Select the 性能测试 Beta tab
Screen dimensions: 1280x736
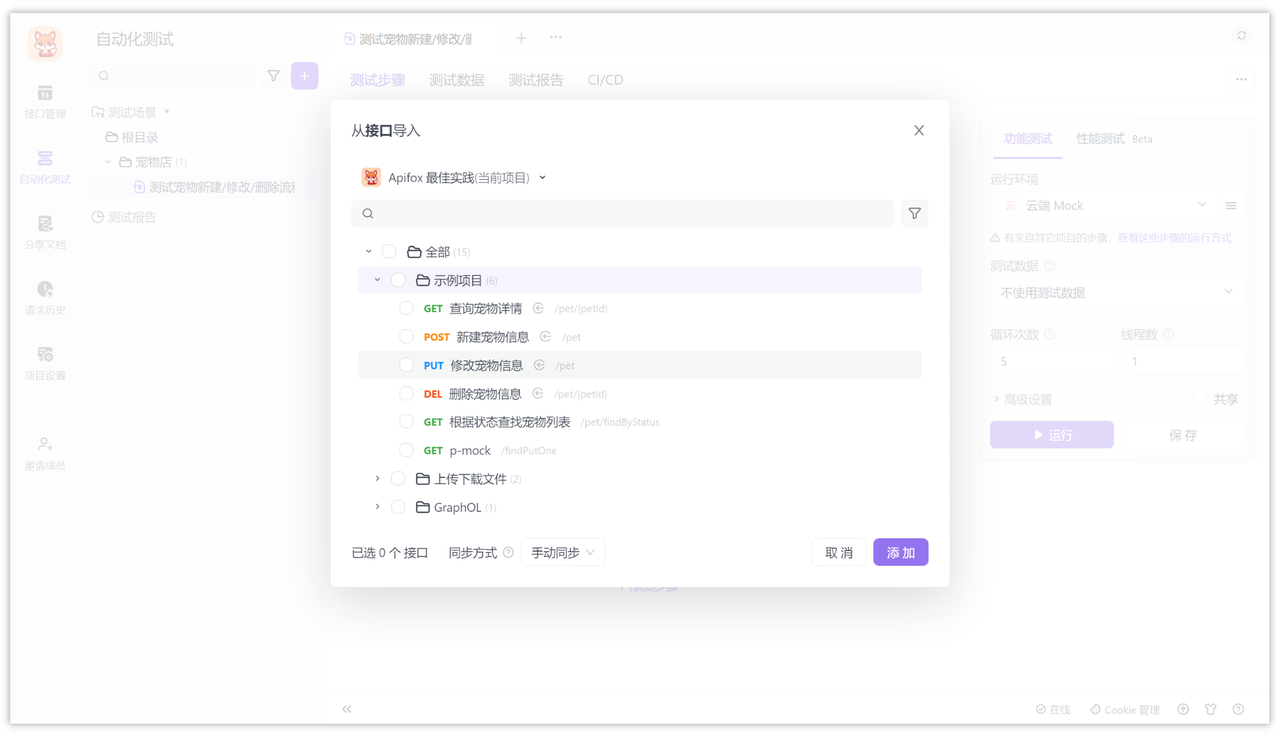(1114, 139)
